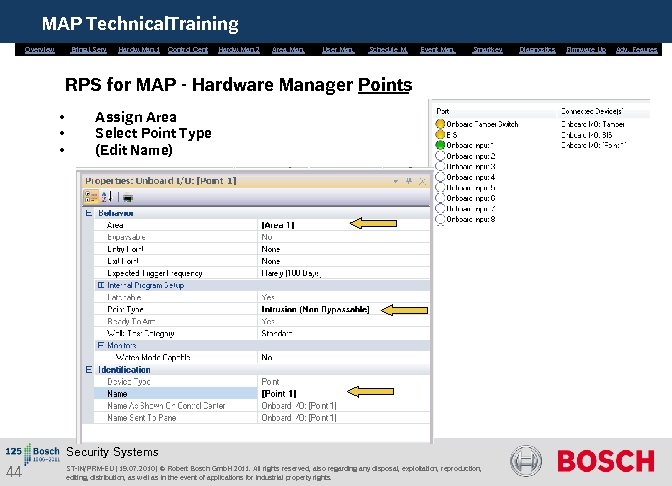Image resolution: width=672 pixels, height=486 pixels.
Task: Click the green status icon for Onboard Input 1
Action: click(x=440, y=145)
